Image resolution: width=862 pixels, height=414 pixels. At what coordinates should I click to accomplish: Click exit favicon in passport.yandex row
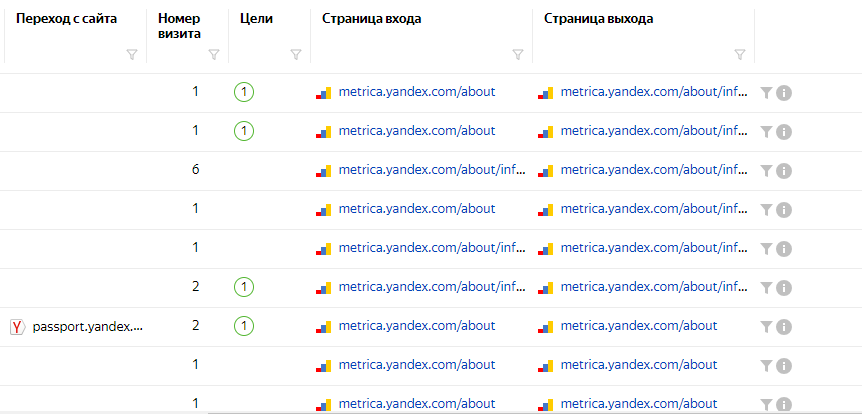(545, 327)
